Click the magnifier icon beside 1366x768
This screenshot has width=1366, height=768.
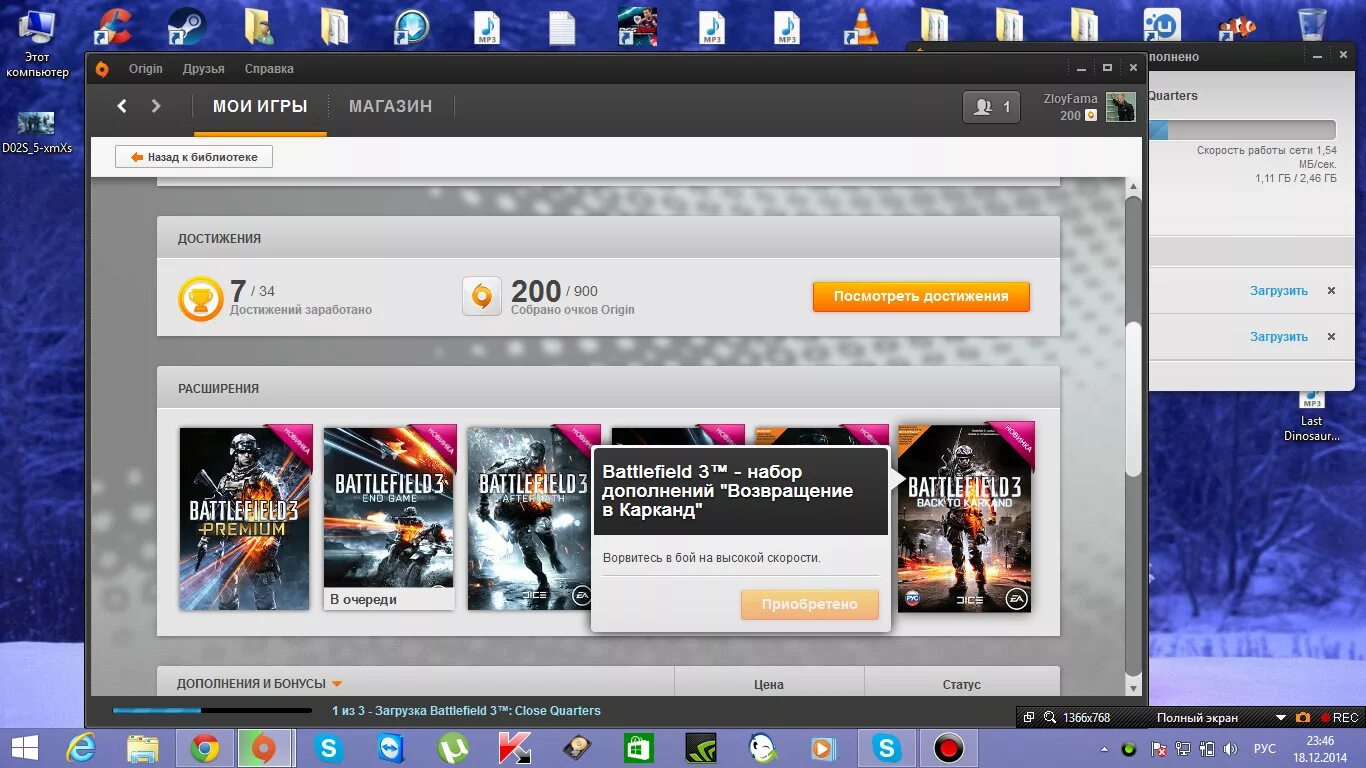click(x=1050, y=718)
